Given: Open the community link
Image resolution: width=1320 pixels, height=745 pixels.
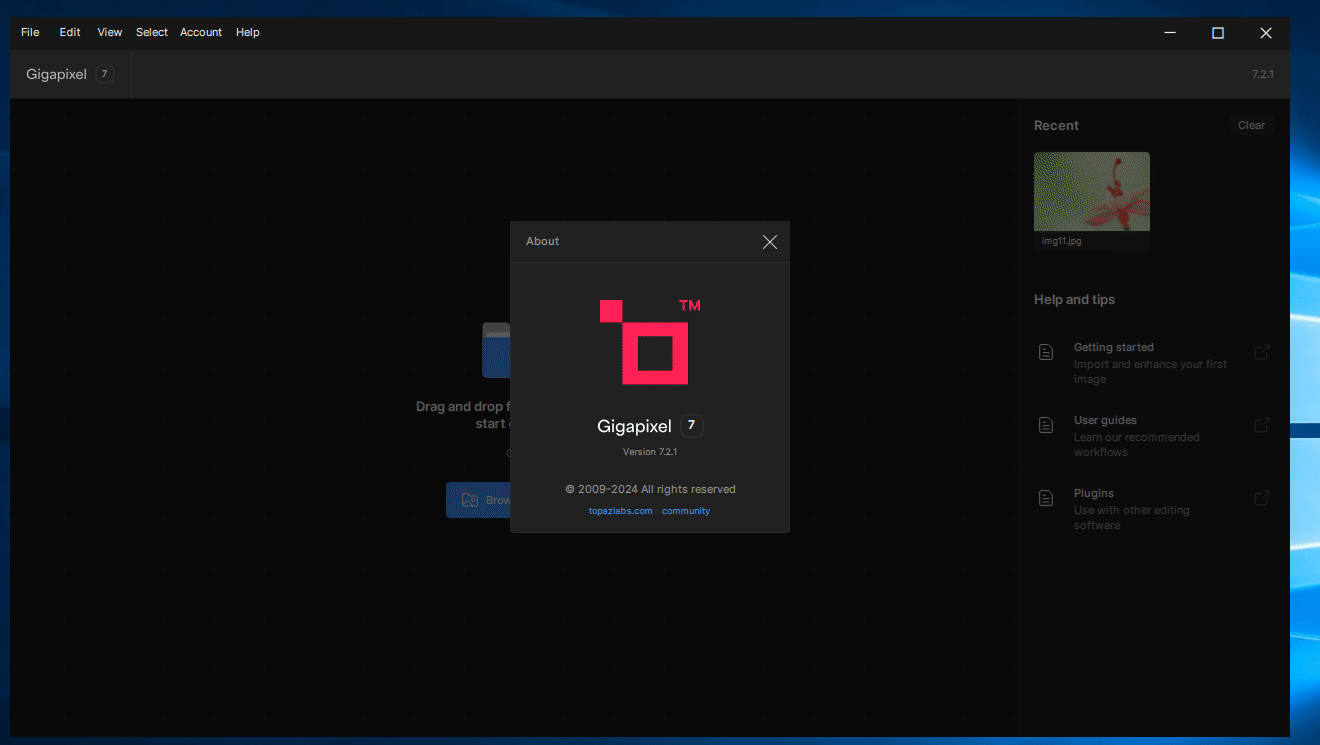Looking at the screenshot, I should pyautogui.click(x=686, y=511).
